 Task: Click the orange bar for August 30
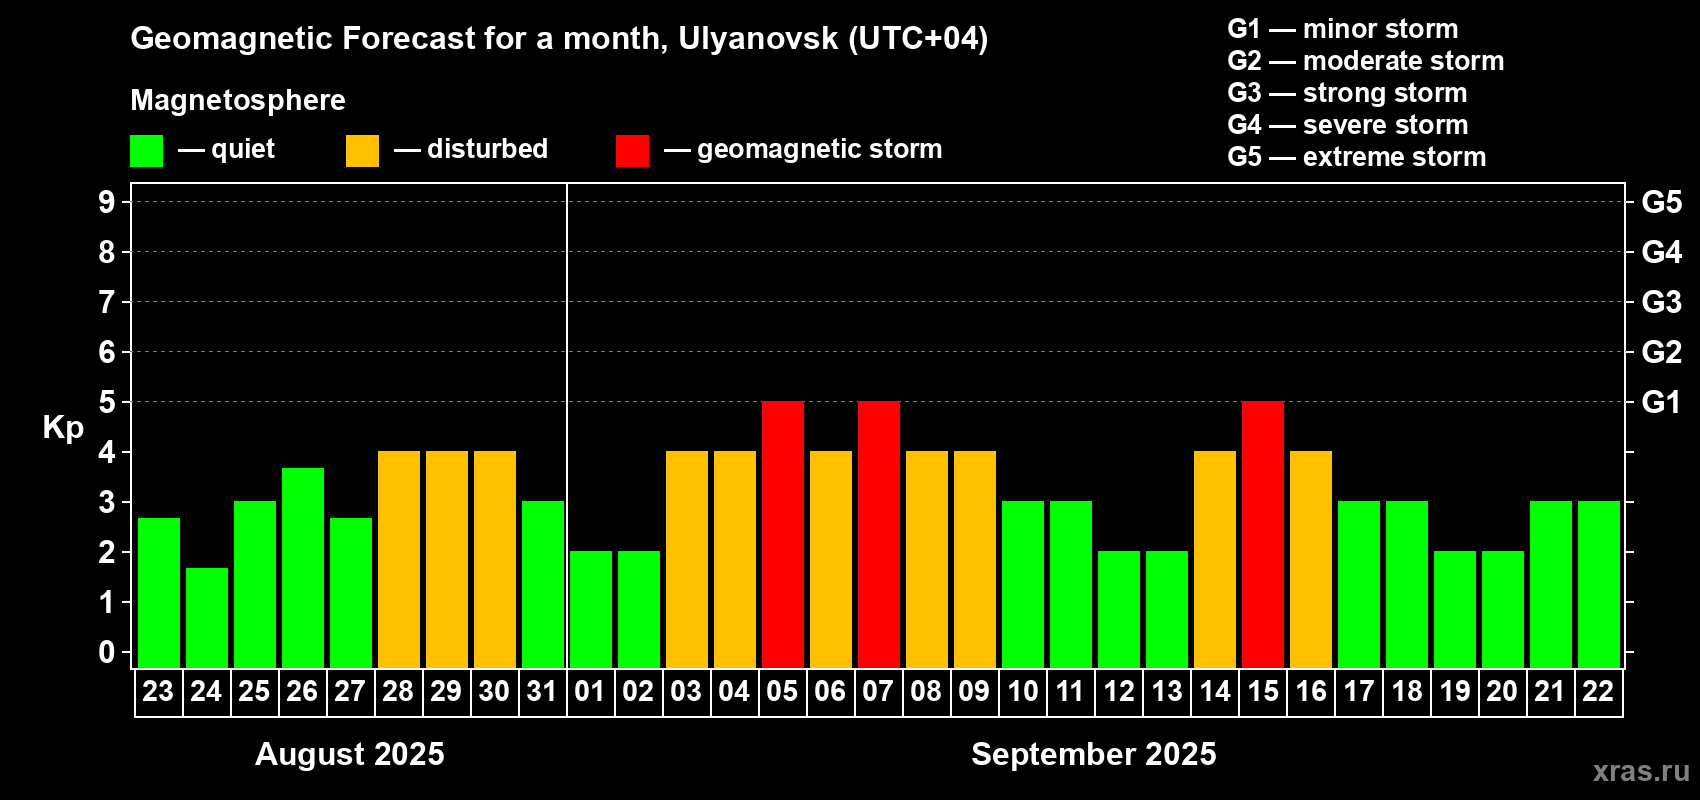[495, 560]
